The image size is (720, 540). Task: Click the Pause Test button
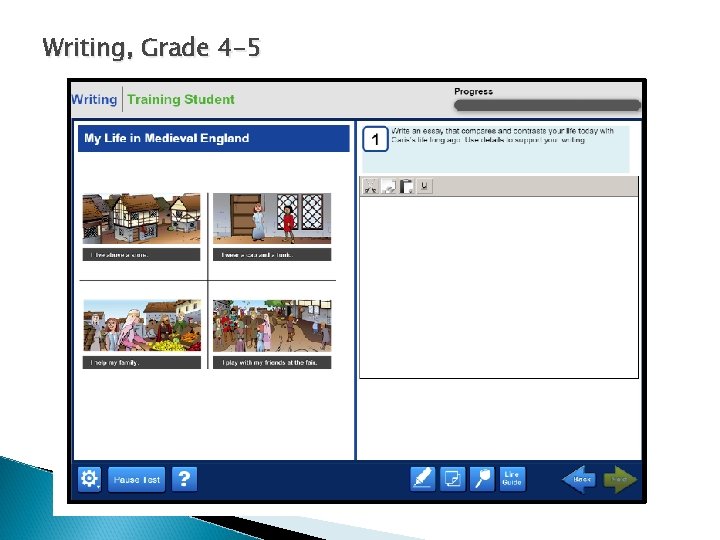point(136,479)
